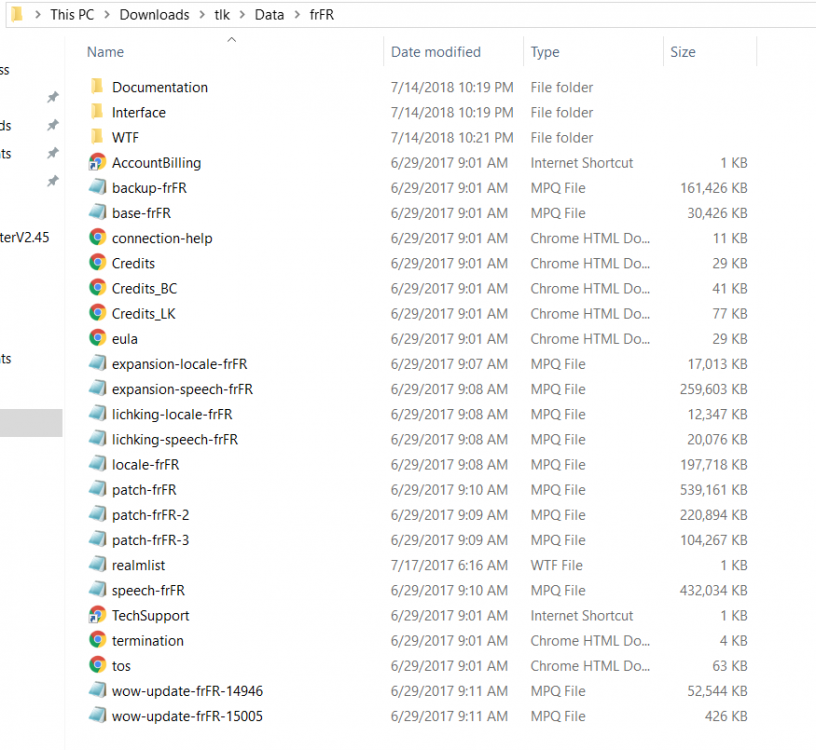This screenshot has height=750, width=816.
Task: Select the patch-frFR file icon
Action: click(x=97, y=489)
